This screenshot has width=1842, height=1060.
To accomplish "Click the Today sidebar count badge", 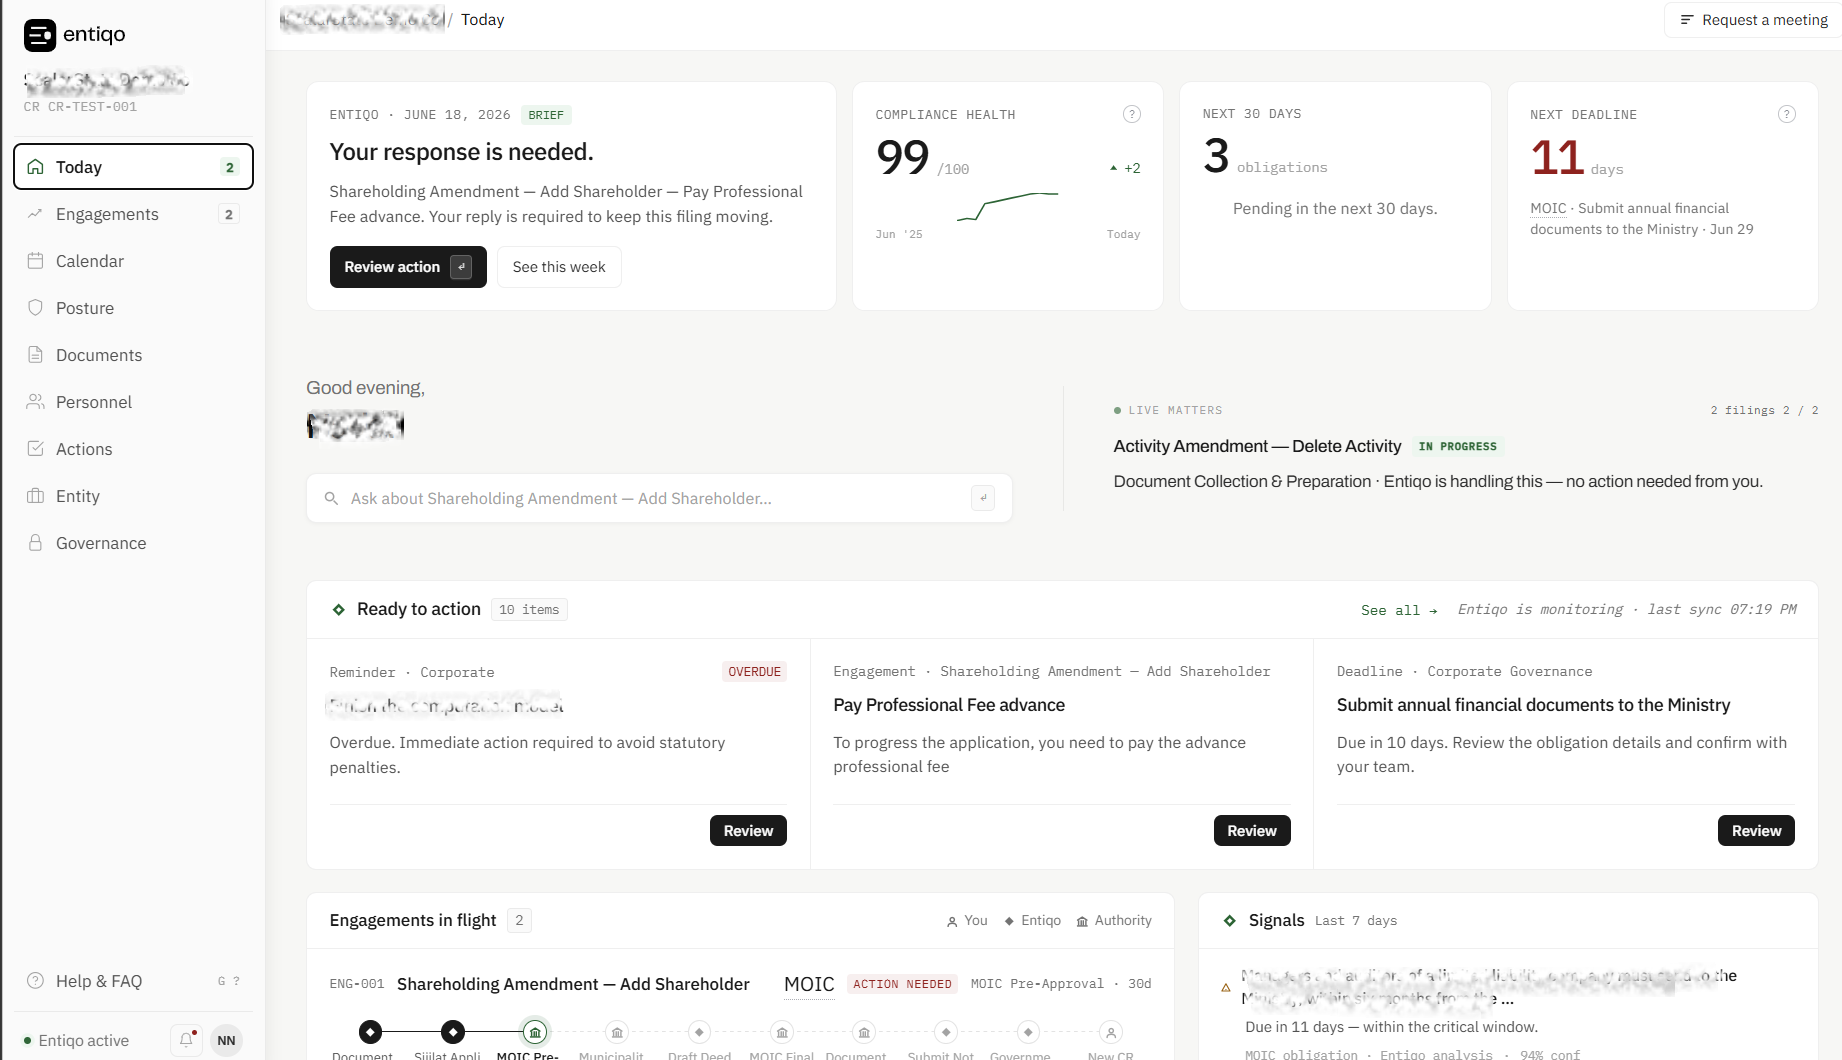I will [x=230, y=167].
